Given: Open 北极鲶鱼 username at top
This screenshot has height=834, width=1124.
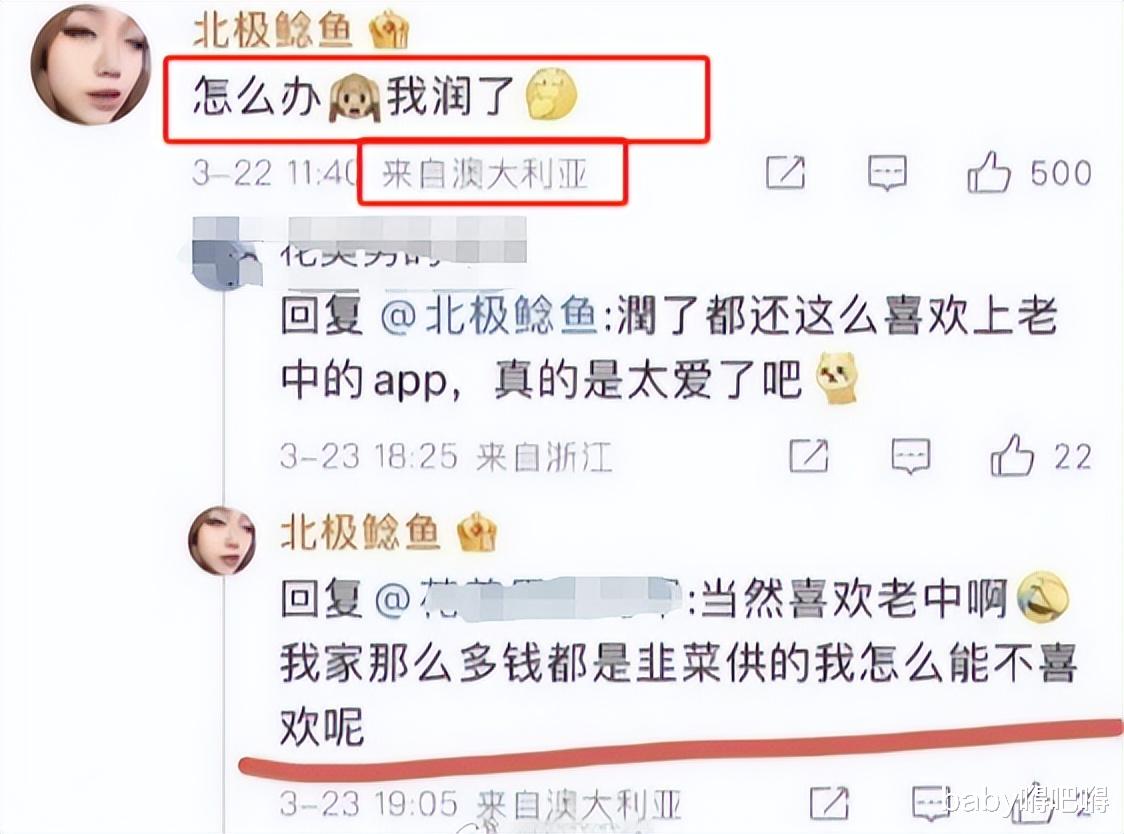Looking at the screenshot, I should click(273, 29).
